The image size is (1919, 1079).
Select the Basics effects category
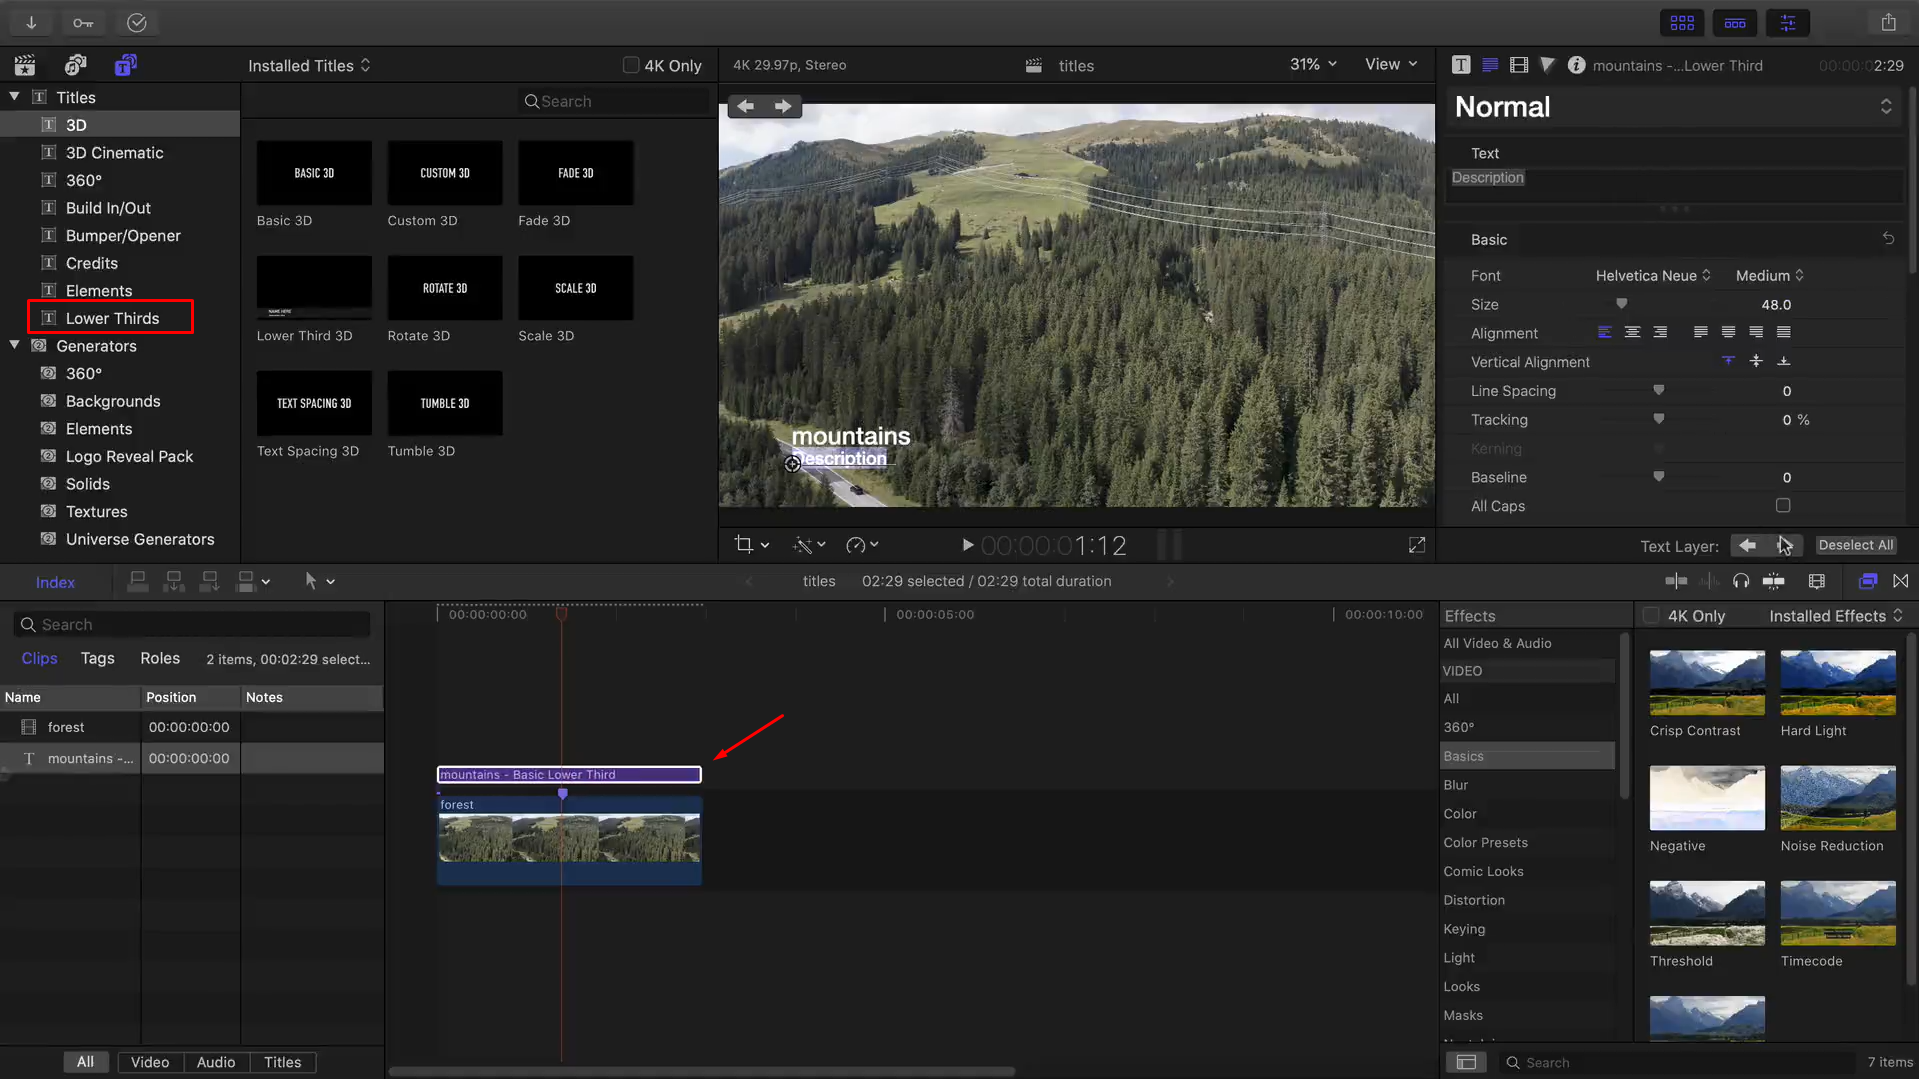coord(1463,756)
